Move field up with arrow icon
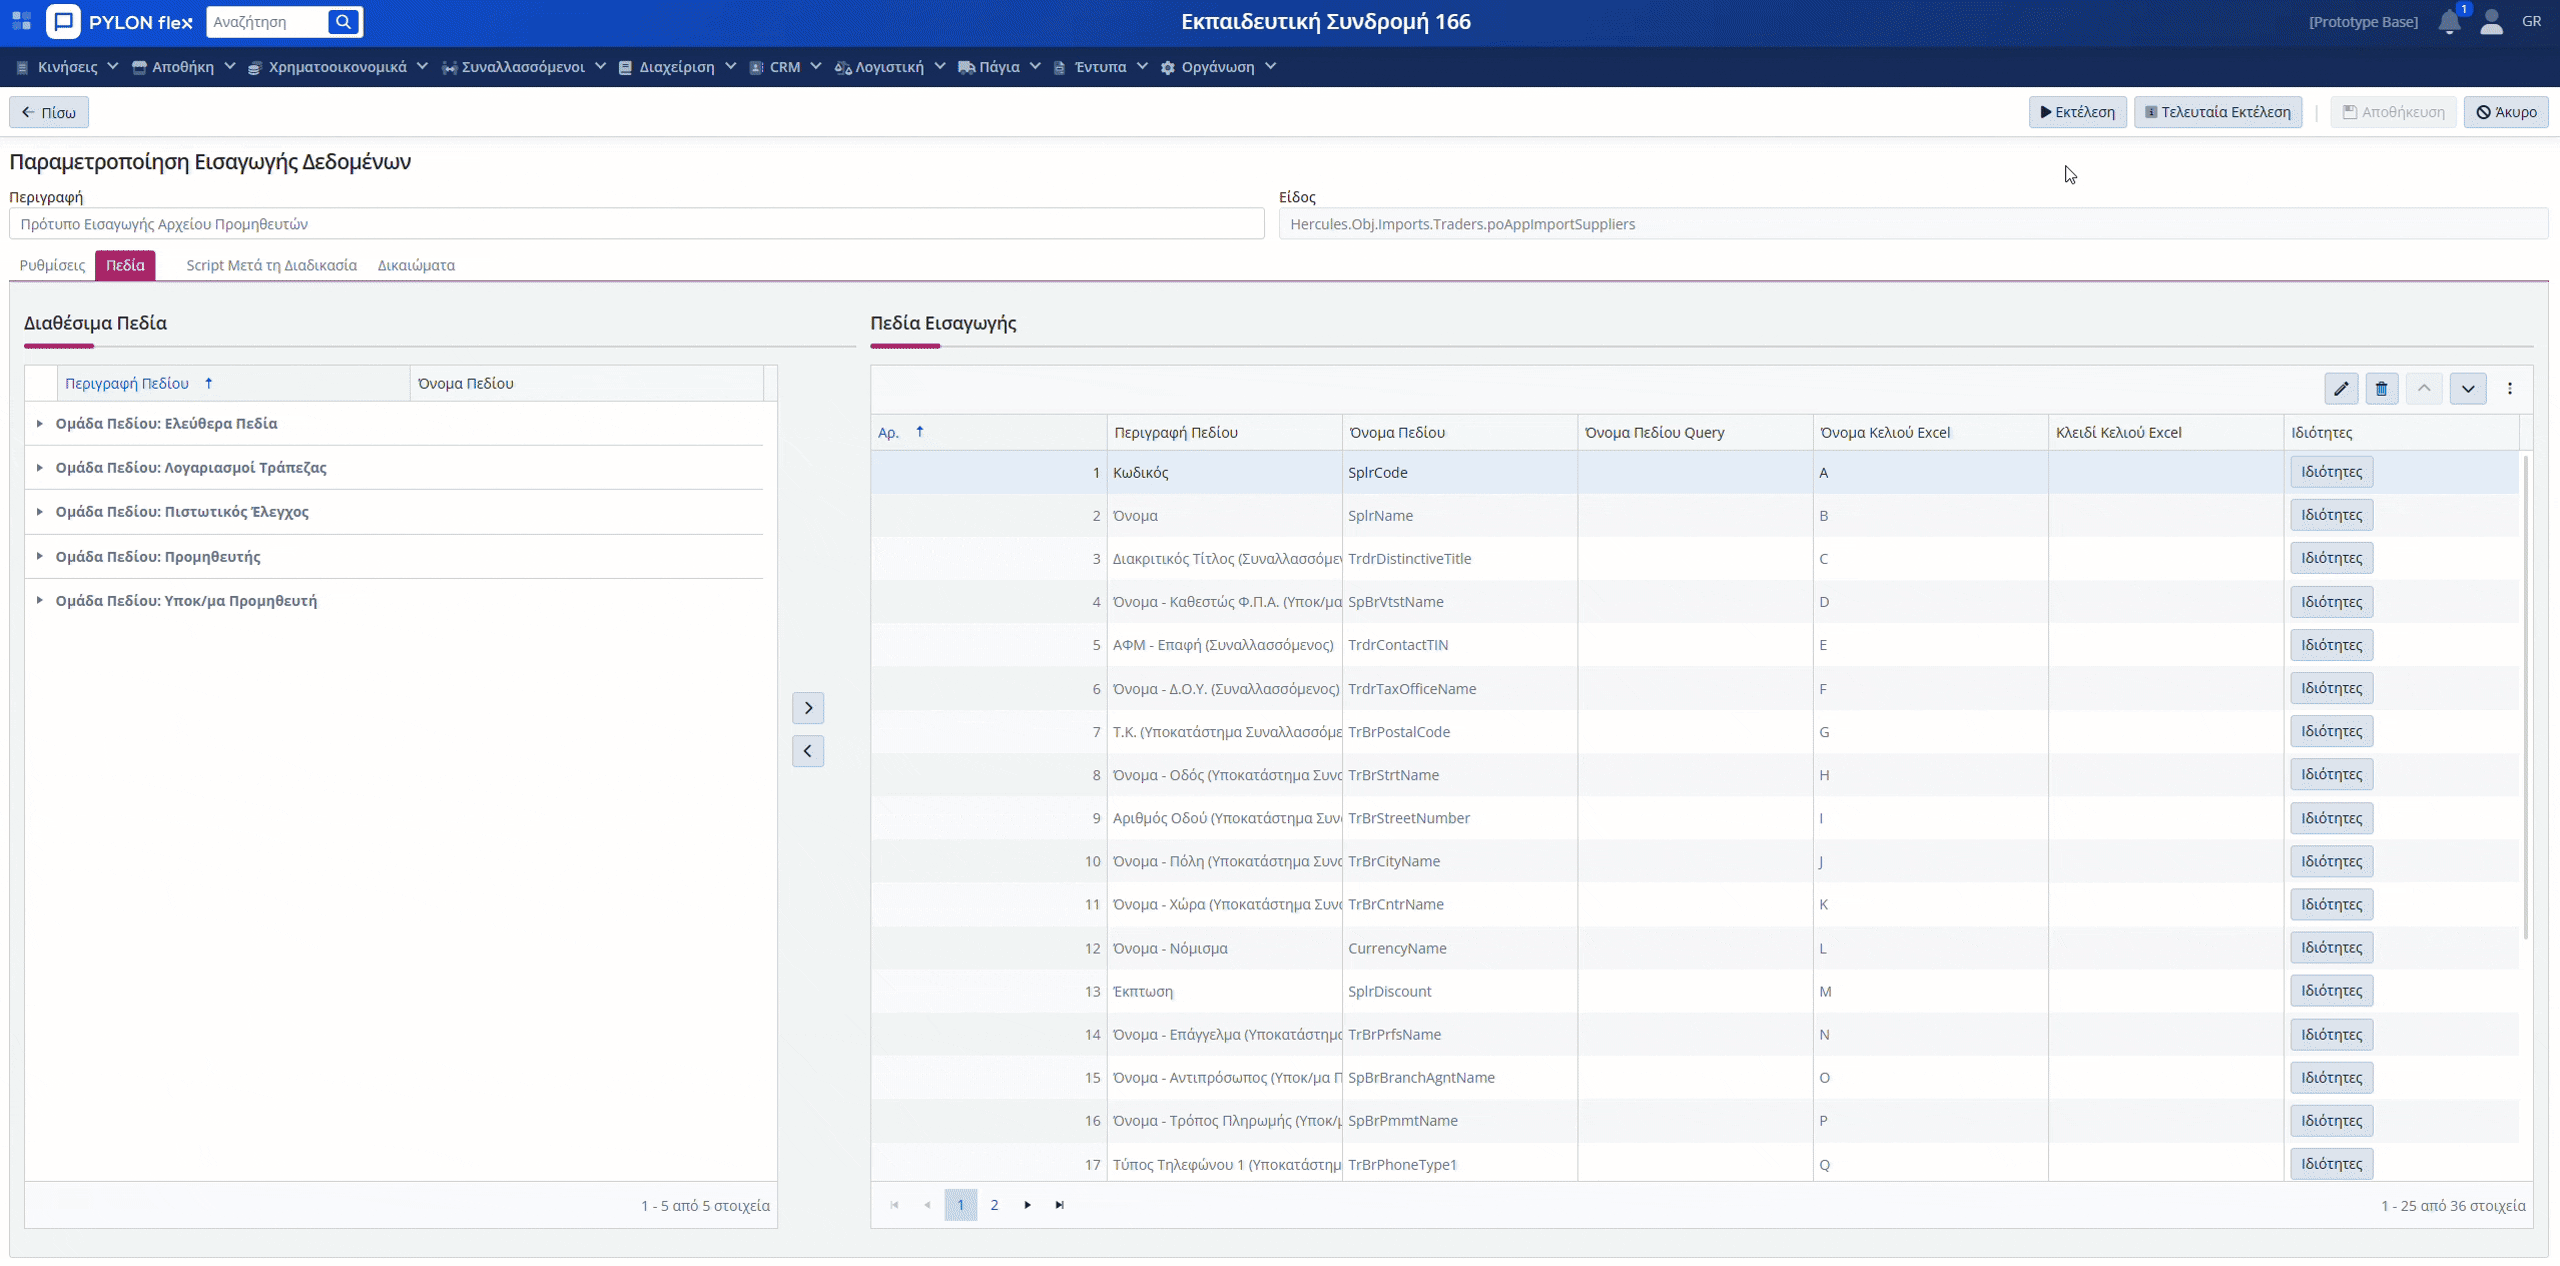The image size is (2560, 1266). pos(2424,389)
